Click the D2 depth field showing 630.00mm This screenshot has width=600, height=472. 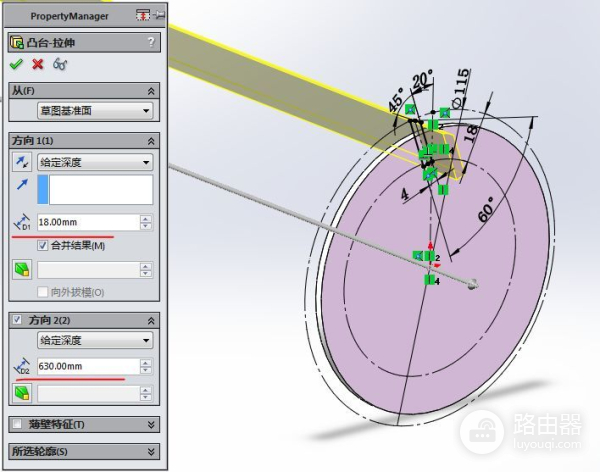(86, 366)
